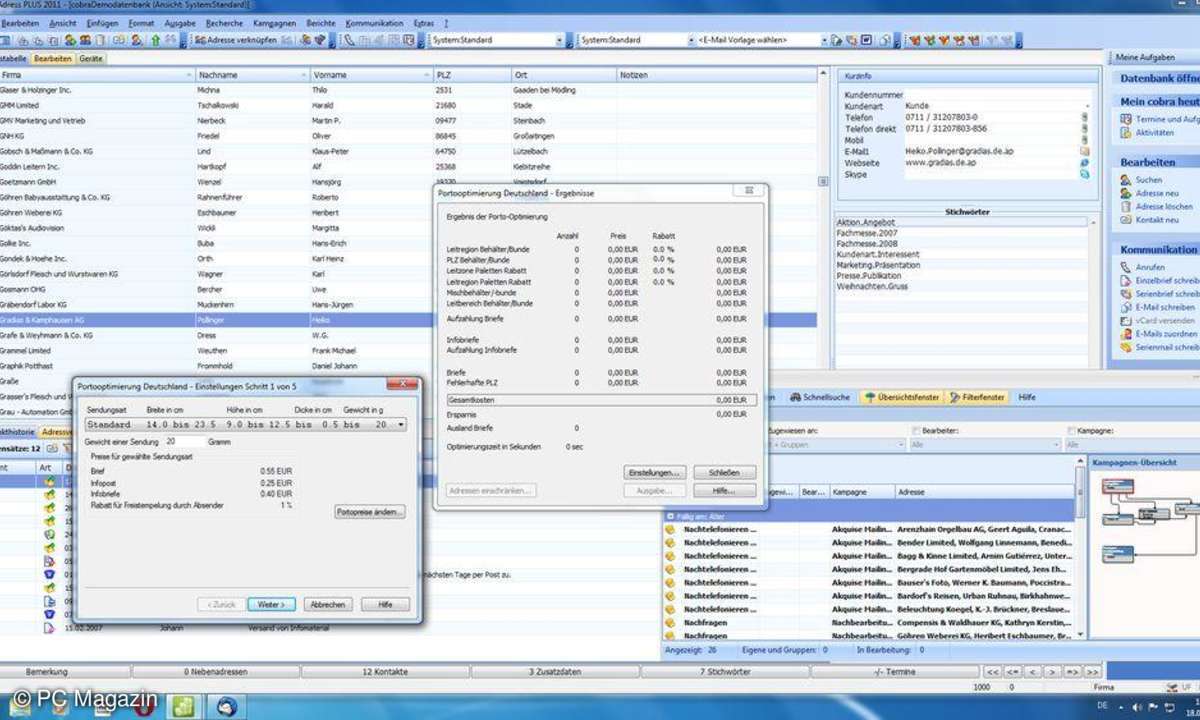Click green up-arrow toolbar icon
Screen dimensions: 1200x720
pyautogui.click(x=155, y=40)
